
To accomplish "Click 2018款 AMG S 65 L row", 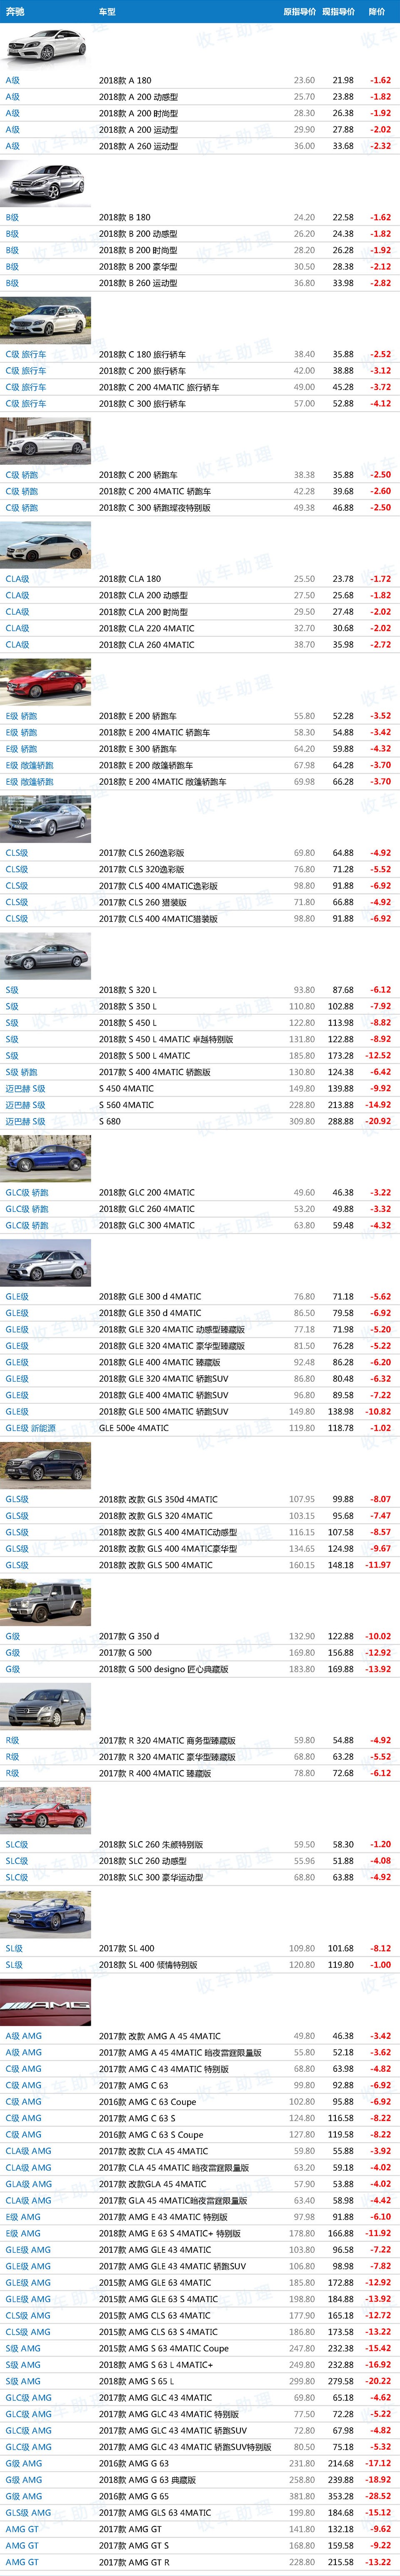I will pos(200,2381).
